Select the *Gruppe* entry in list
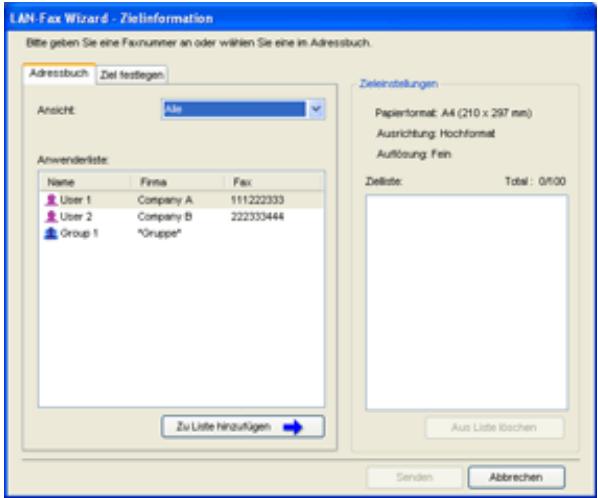Image resolution: width=598 pixels, height=498 pixels. click(x=159, y=233)
